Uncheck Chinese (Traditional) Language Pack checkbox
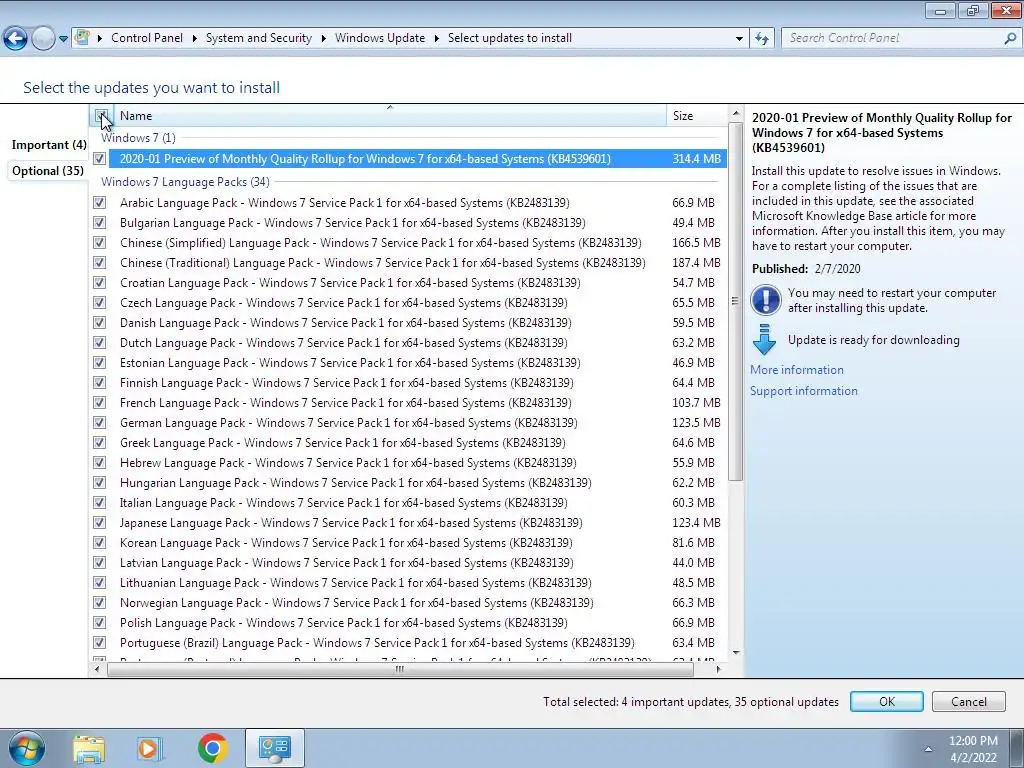Screen dimensions: 1024x768 click(99, 263)
